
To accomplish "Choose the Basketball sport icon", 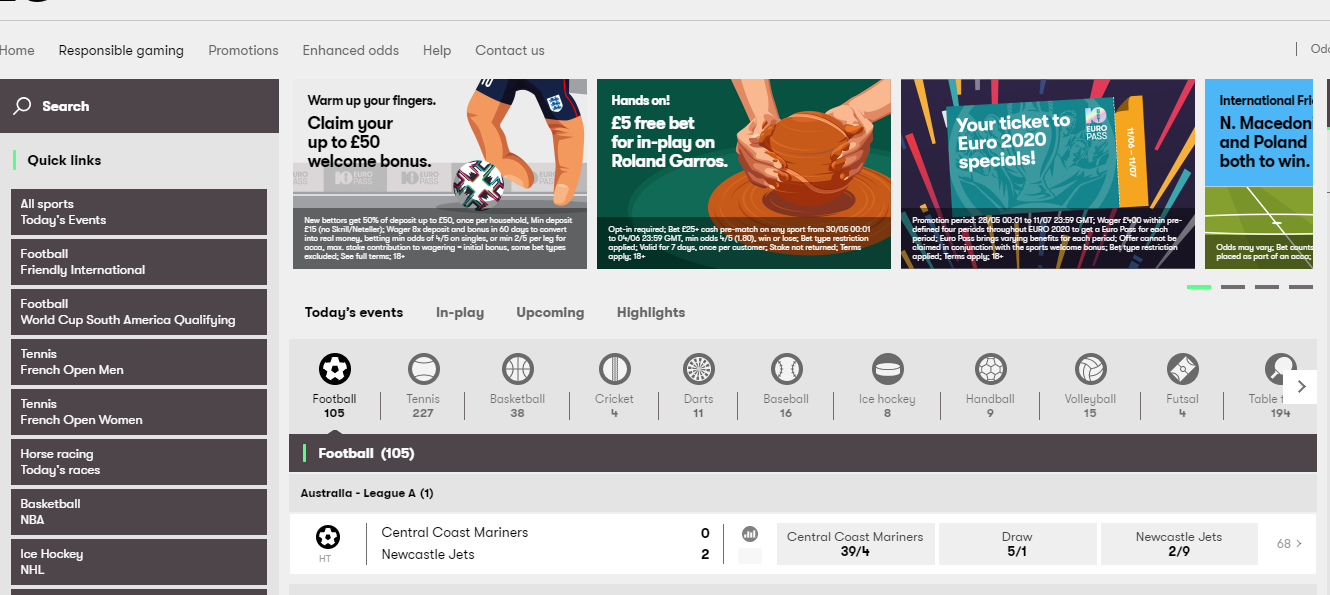I will click(517, 371).
